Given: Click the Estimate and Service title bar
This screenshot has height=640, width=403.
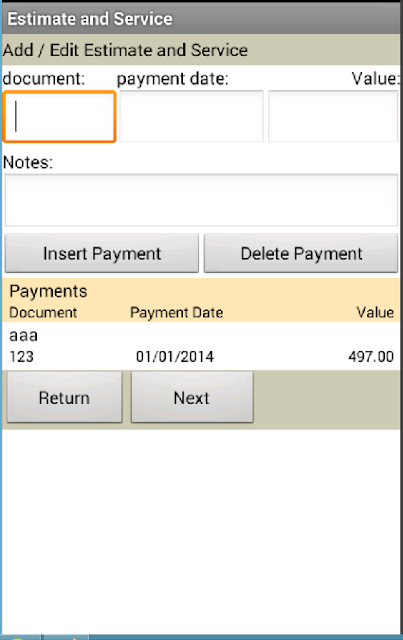Looking at the screenshot, I should pyautogui.click(x=201, y=19).
